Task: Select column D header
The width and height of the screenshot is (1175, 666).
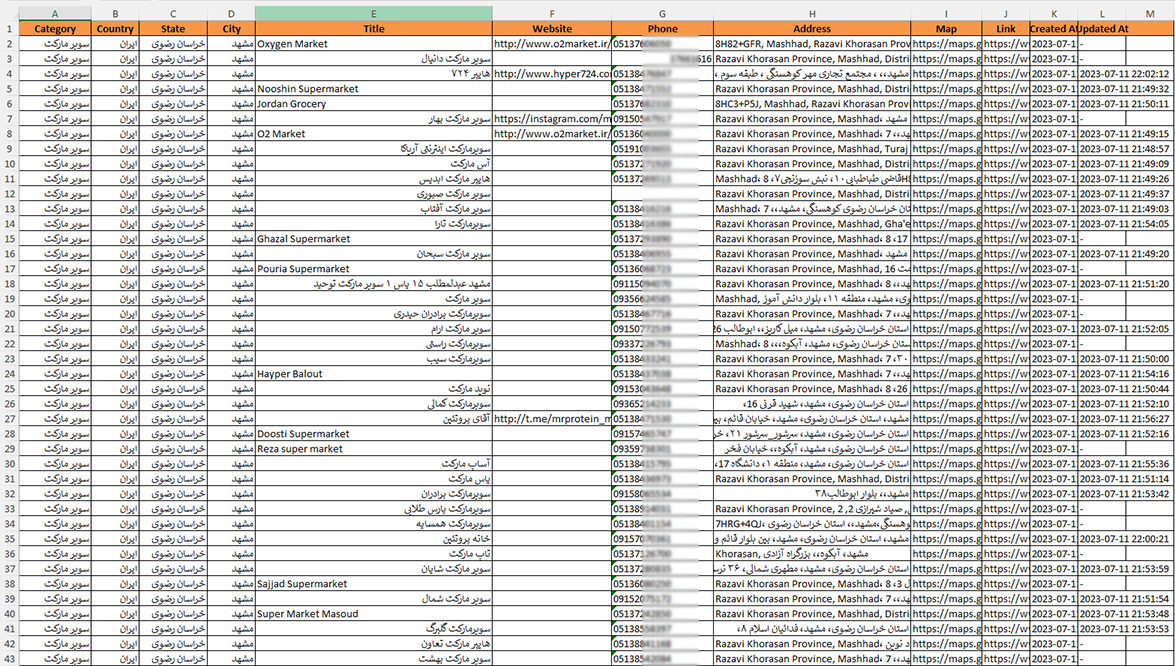Action: 232,13
